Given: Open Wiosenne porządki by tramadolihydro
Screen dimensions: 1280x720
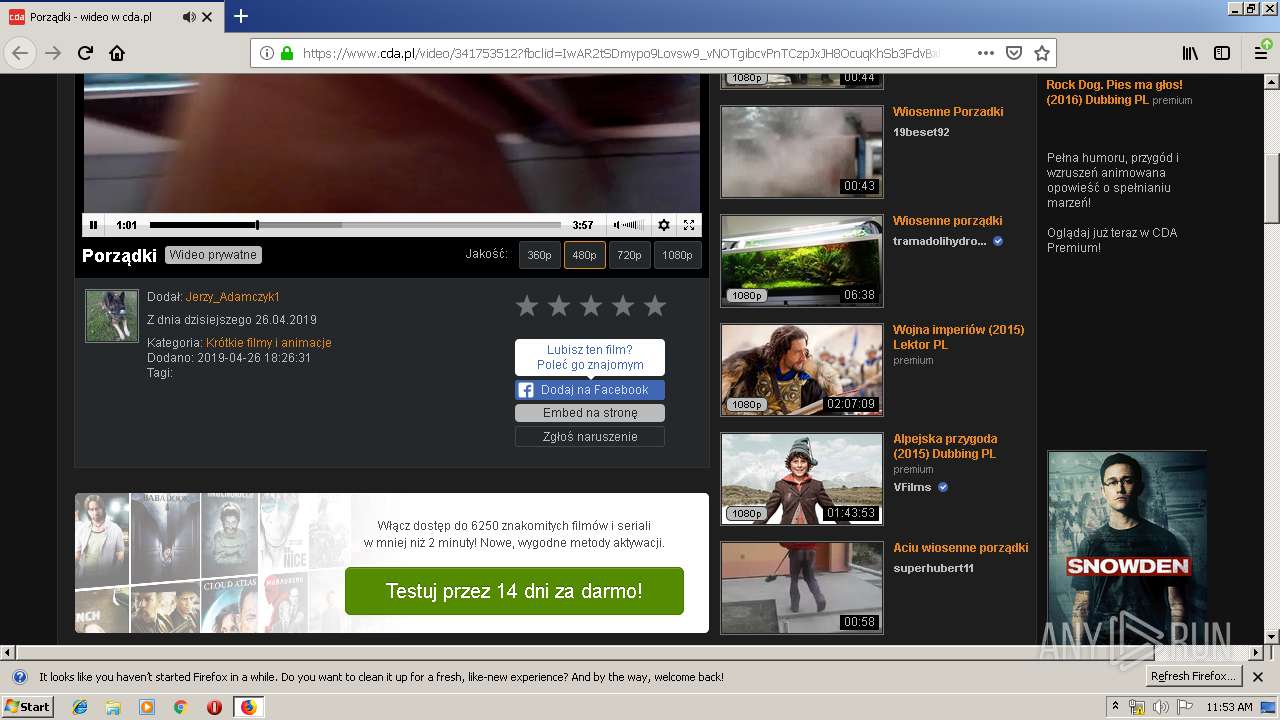Looking at the screenshot, I should click(x=947, y=221).
